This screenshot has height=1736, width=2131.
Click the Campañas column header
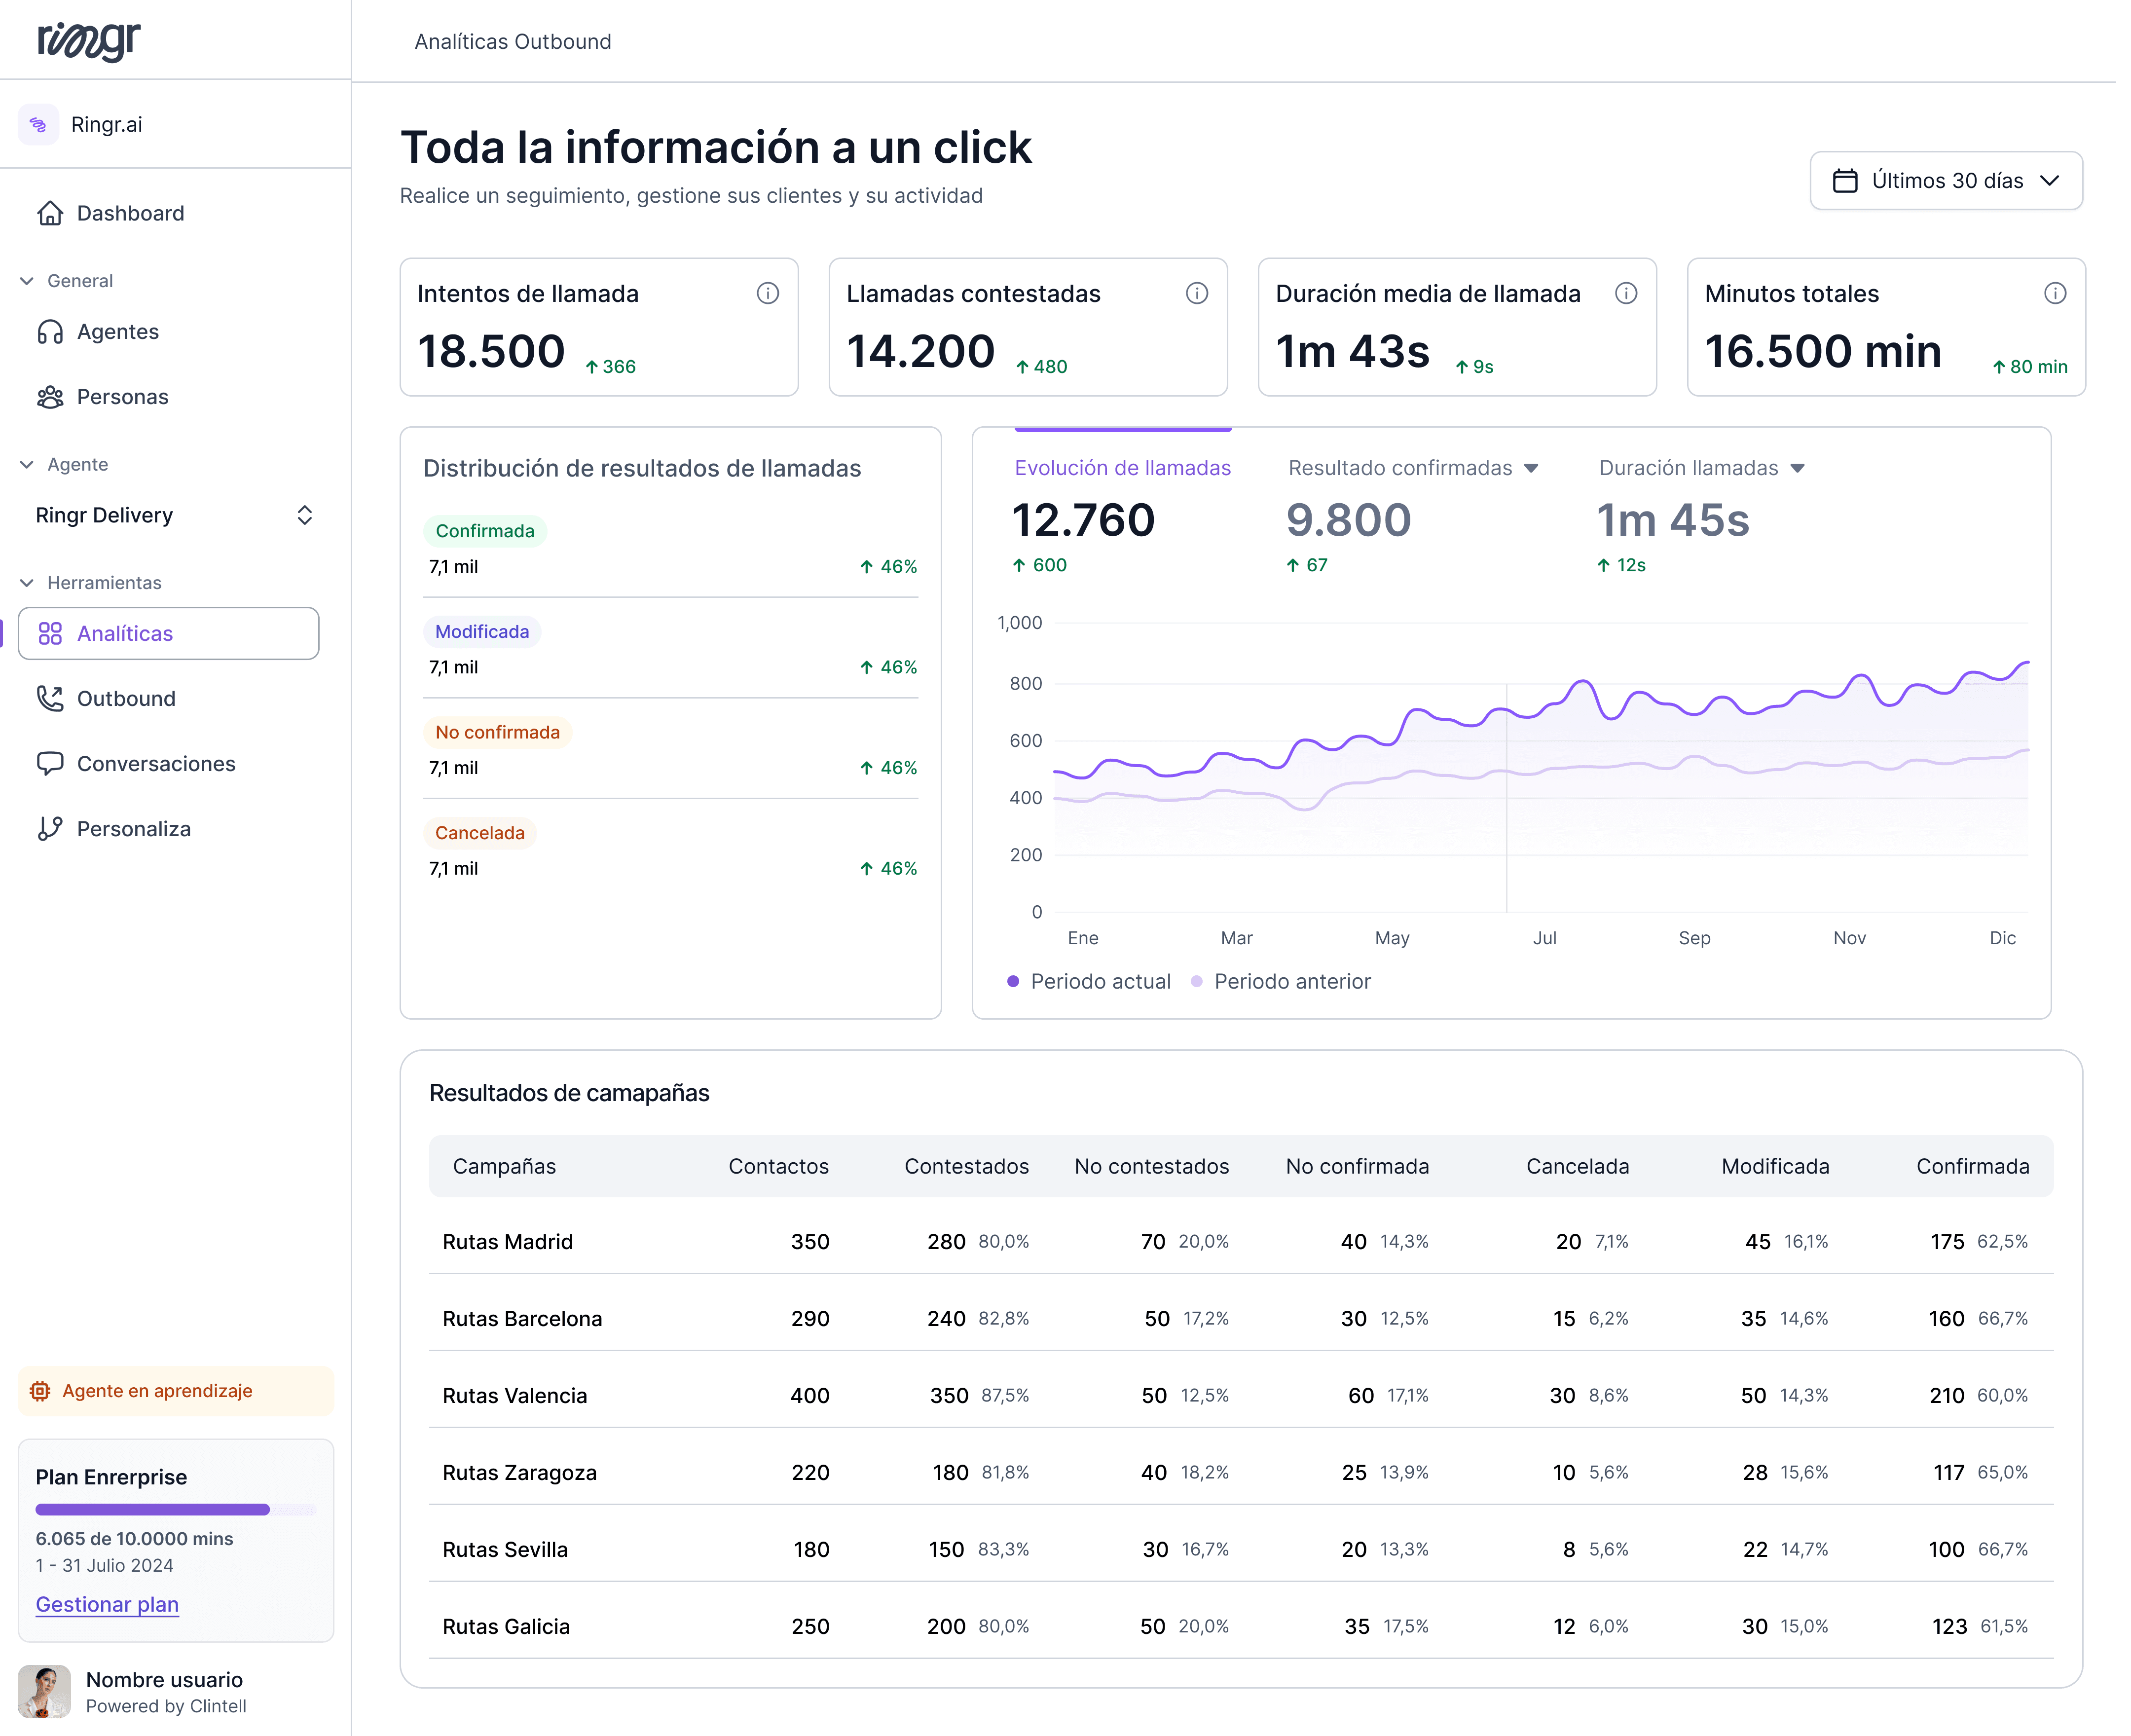[504, 1166]
